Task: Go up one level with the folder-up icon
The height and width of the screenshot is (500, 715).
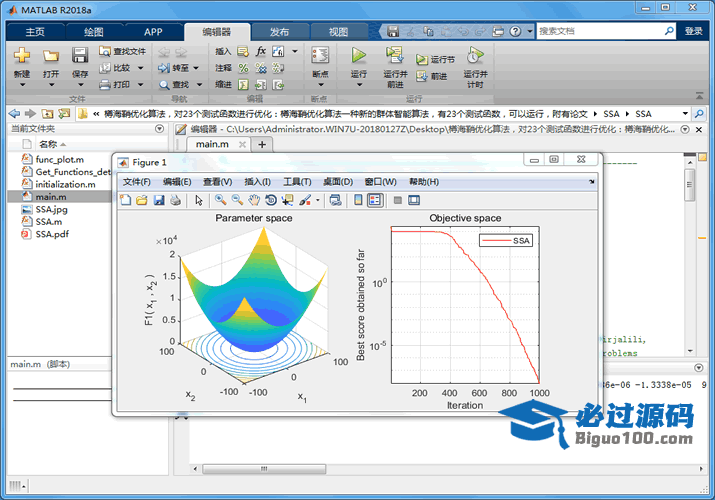Action: [x=47, y=113]
